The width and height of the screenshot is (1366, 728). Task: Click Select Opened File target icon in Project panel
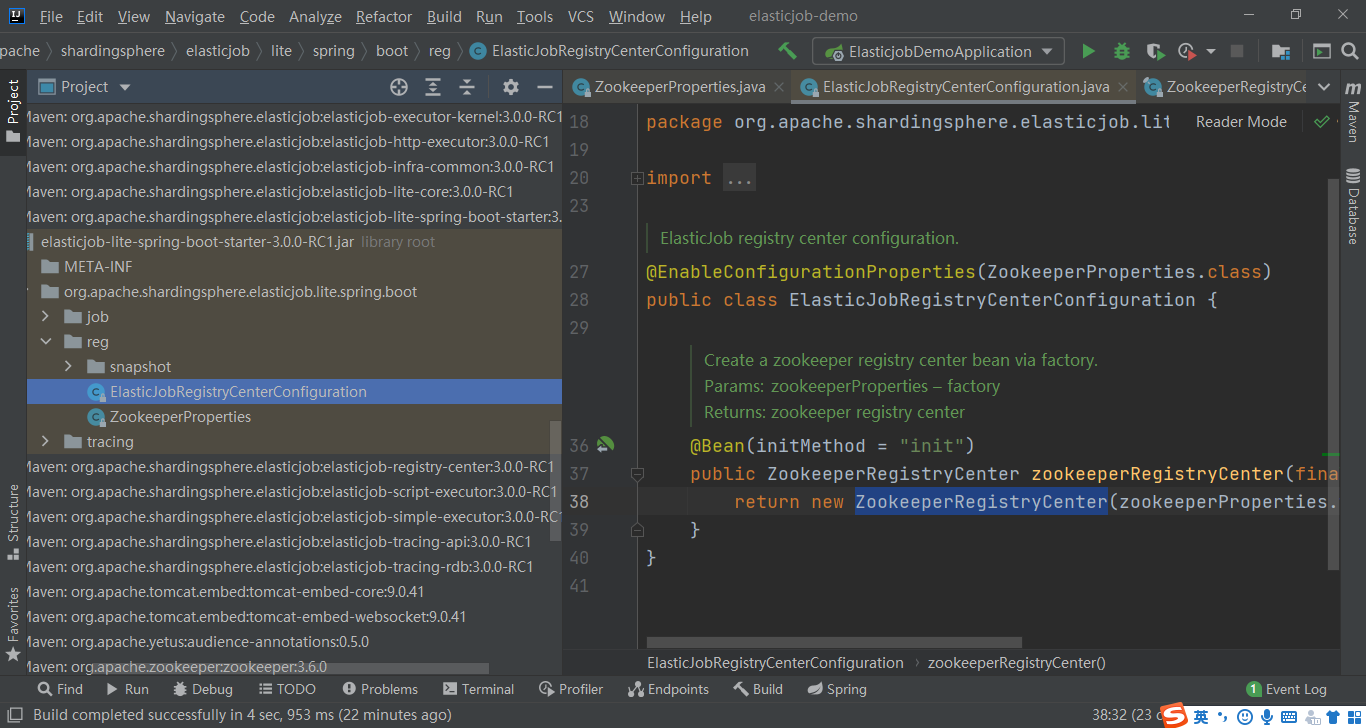(x=399, y=87)
